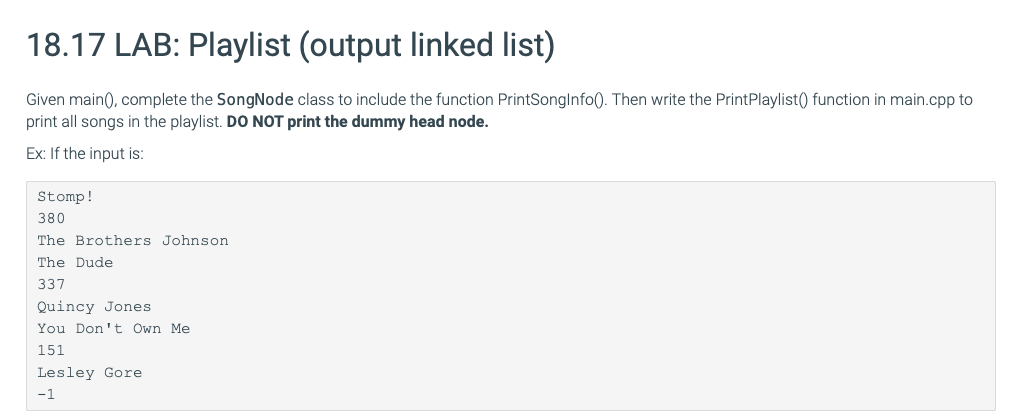Image resolution: width=1035 pixels, height=419 pixels.
Task: Click the "337" duration line
Action: click(51, 284)
